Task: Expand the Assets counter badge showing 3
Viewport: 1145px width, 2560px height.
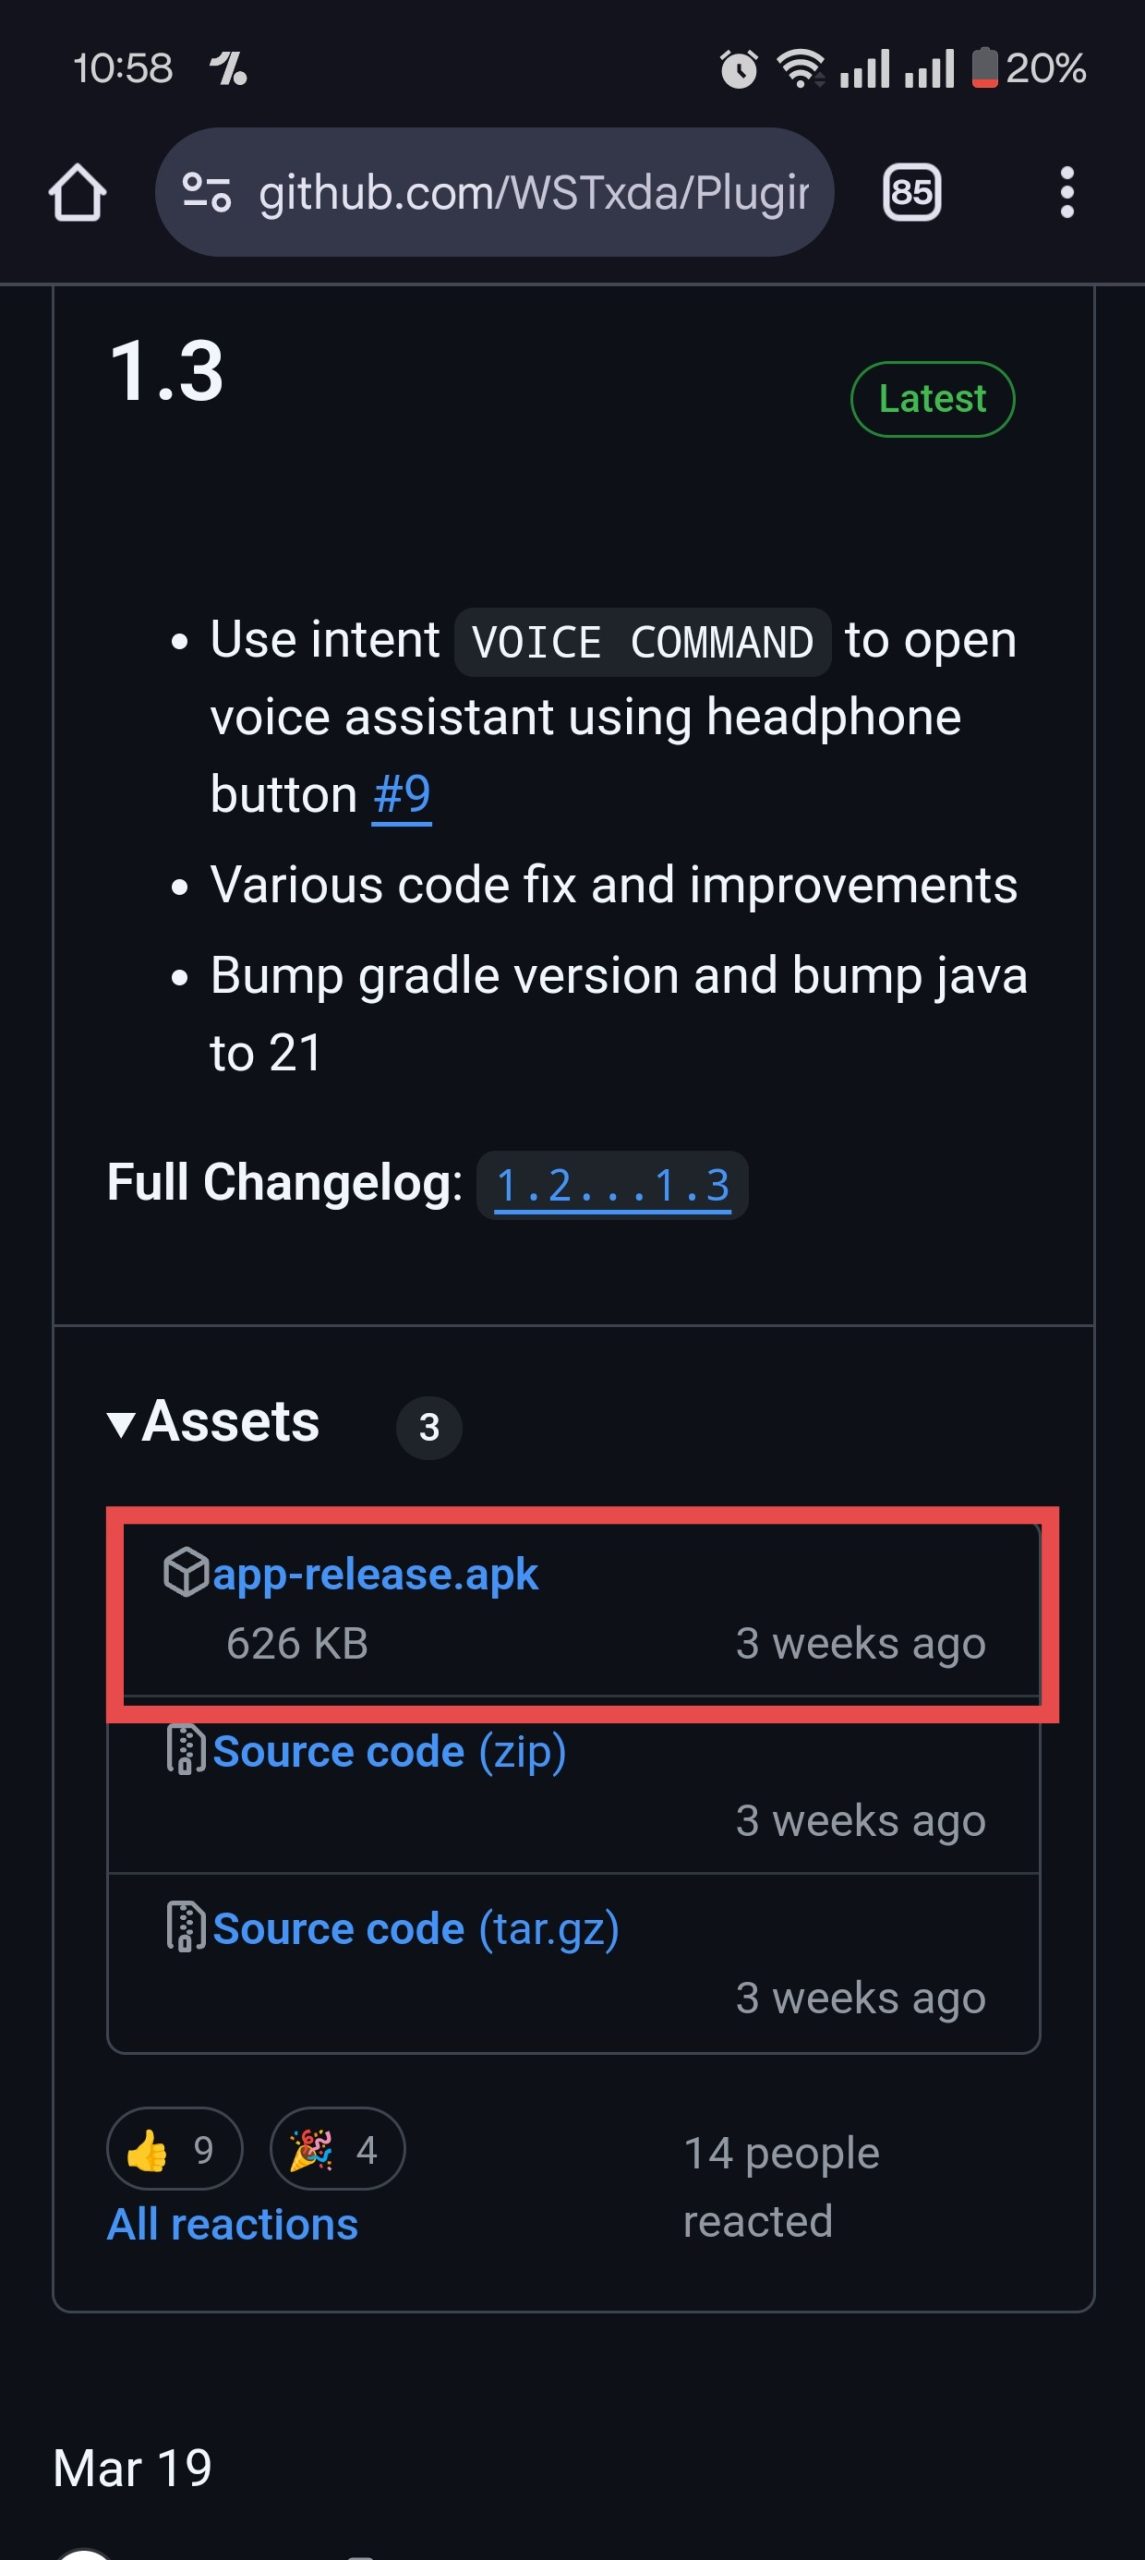Action: (429, 1428)
